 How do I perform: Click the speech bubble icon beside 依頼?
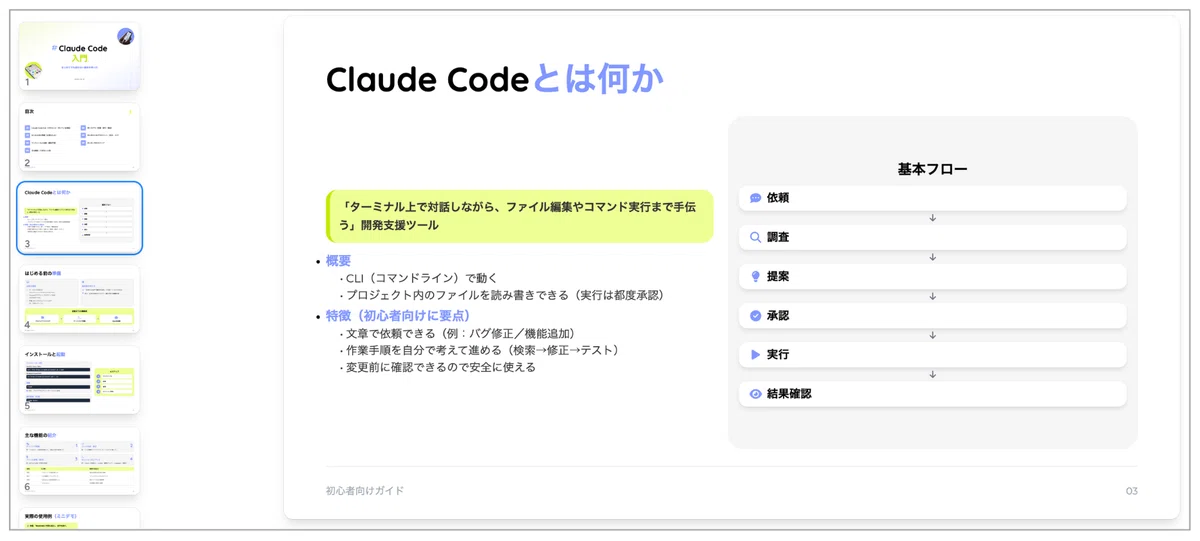tap(756, 198)
